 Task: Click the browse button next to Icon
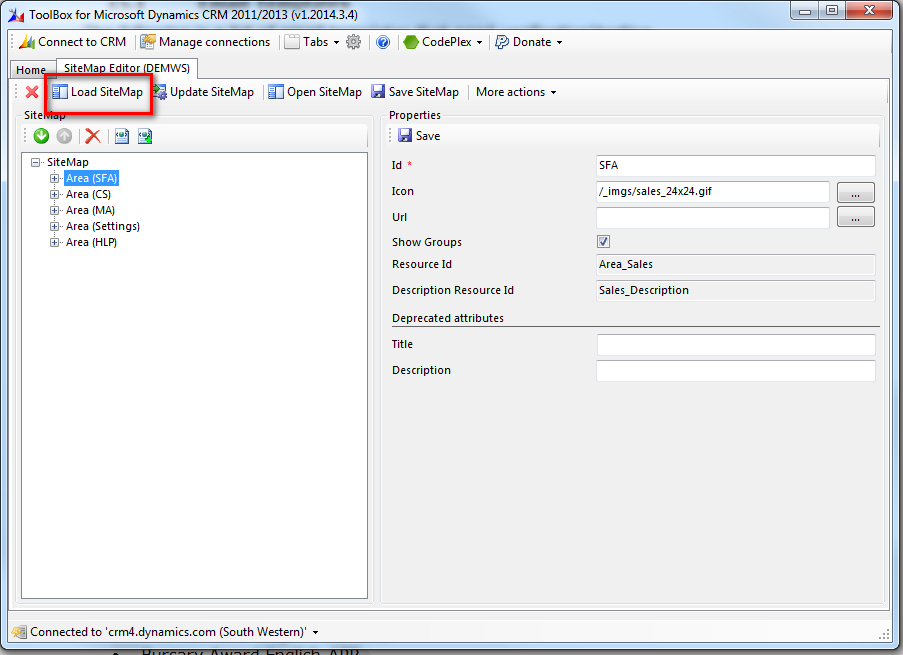pyautogui.click(x=855, y=192)
